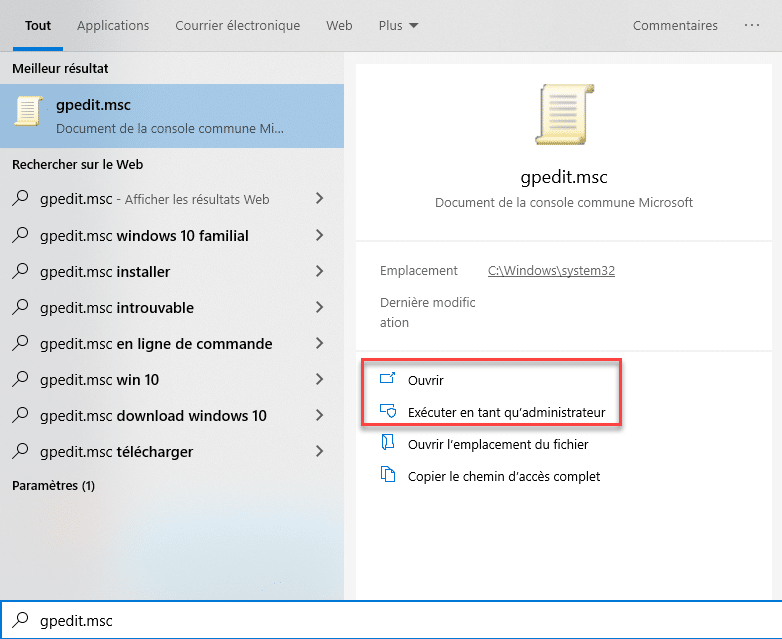Screen dimensions: 782x639
Task: Expand arrow for gpedit.msc télécharger suggestion
Action: 319,452
